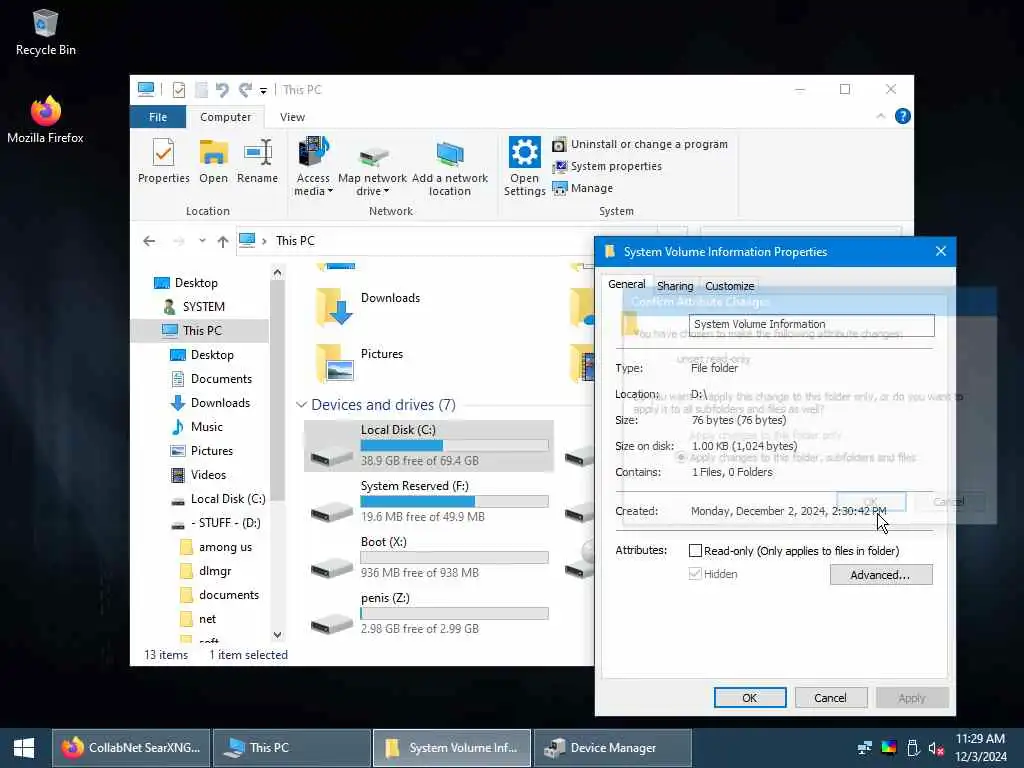Select the Local Disk (C:) drive tile

pyautogui.click(x=428, y=446)
